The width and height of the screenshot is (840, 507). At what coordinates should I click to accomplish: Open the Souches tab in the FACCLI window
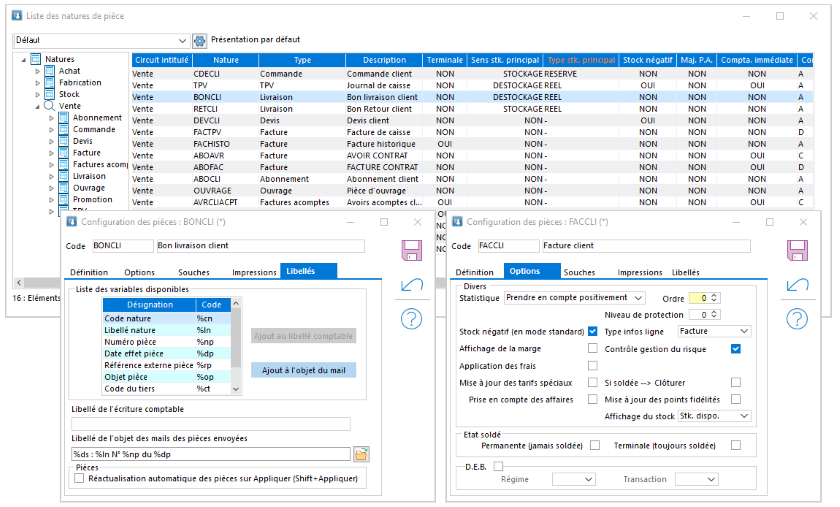[579, 272]
